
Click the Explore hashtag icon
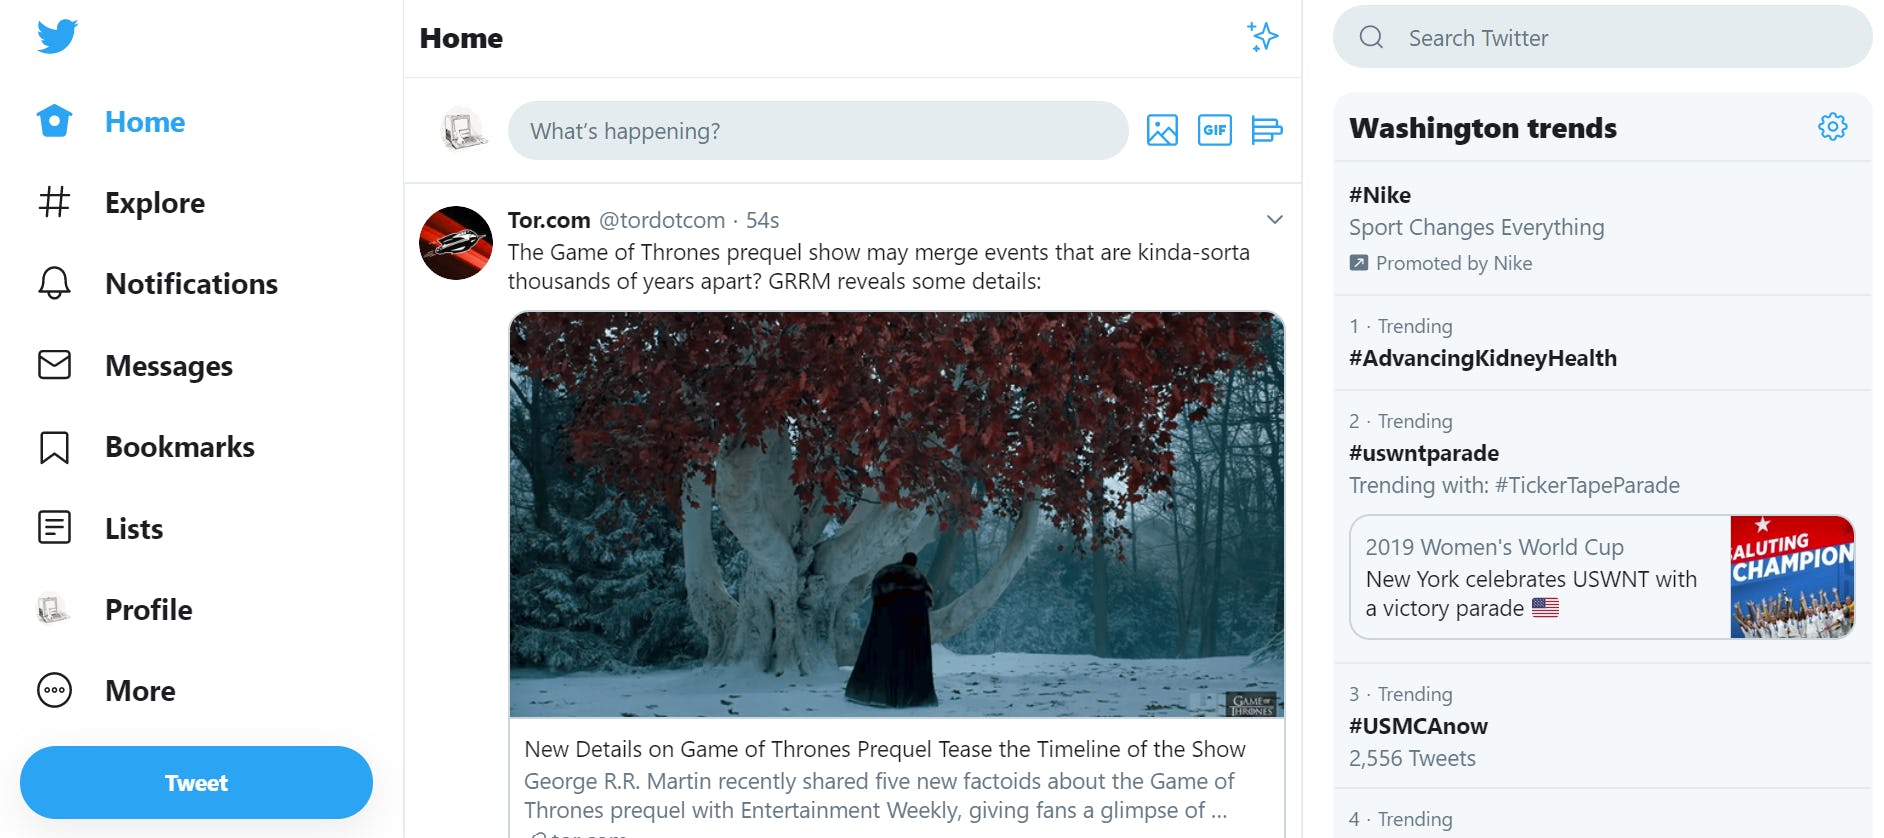tap(53, 203)
